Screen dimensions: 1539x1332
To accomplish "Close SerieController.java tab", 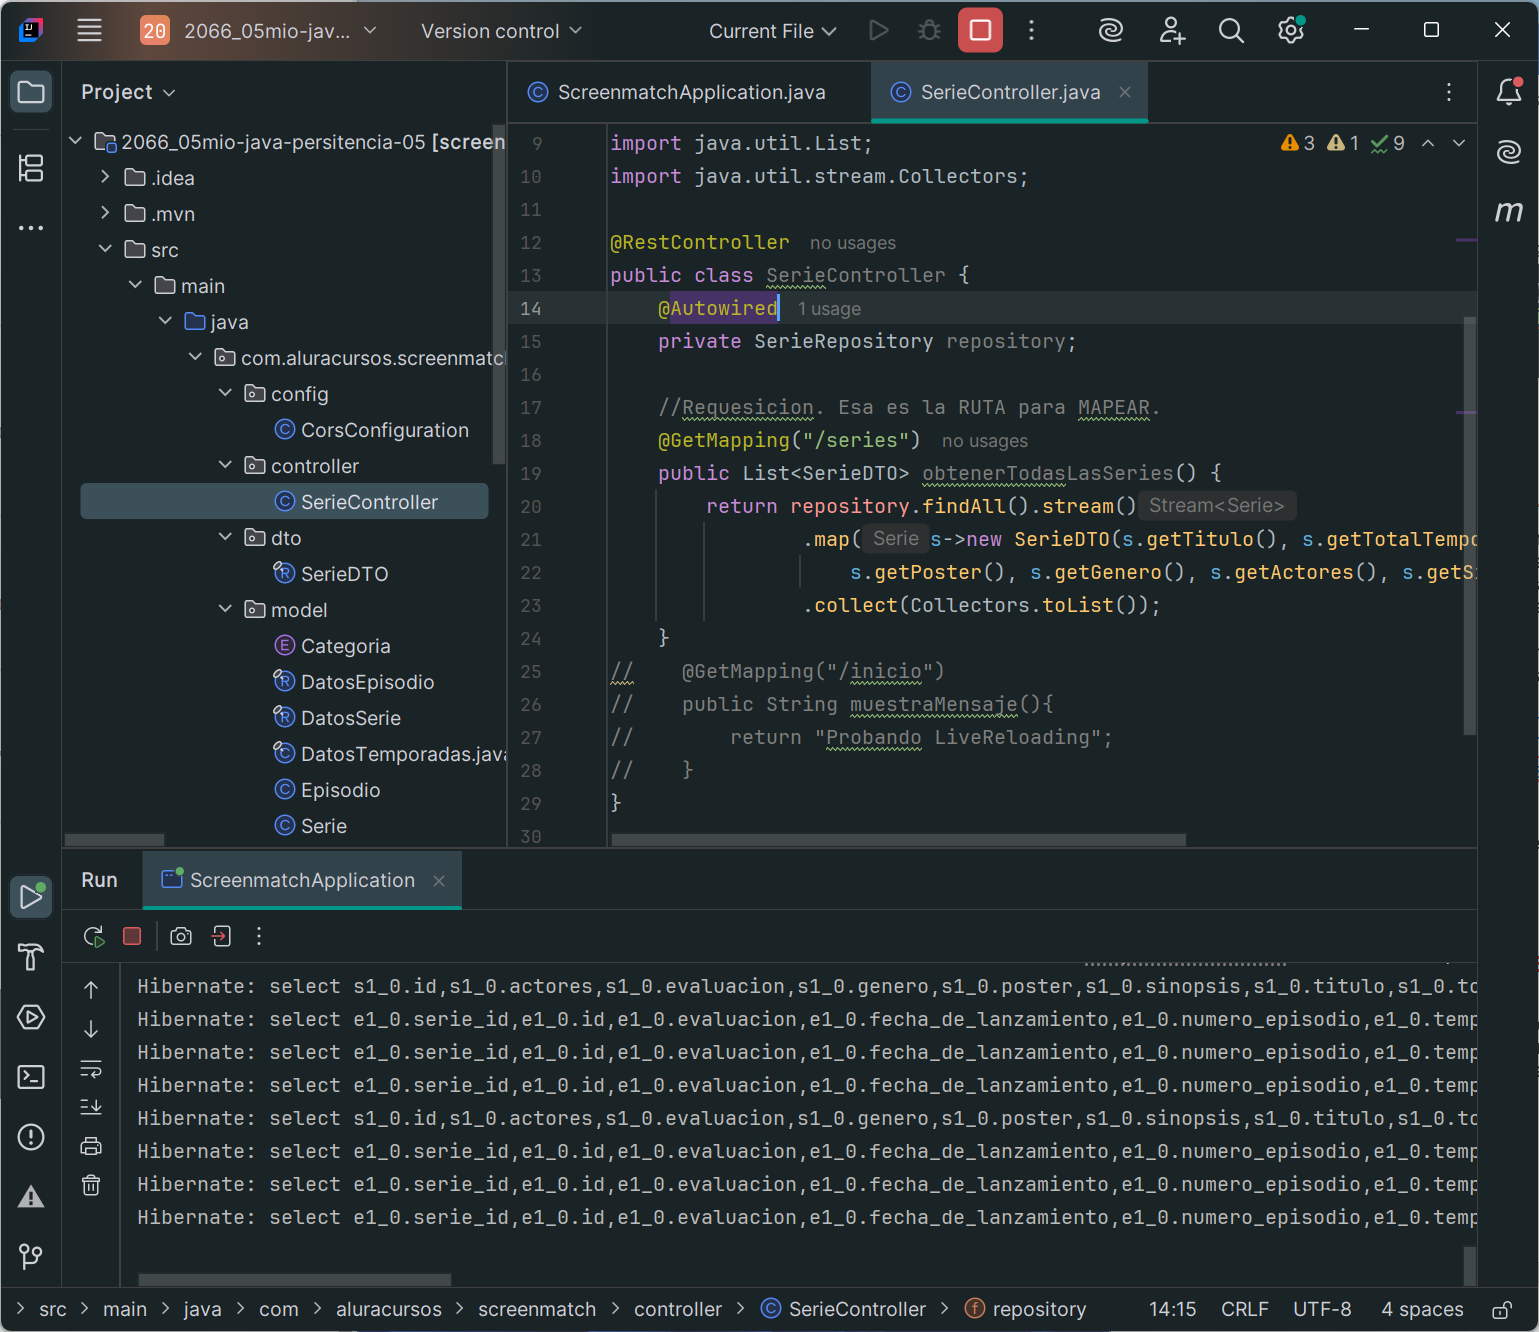I will click(1125, 92).
